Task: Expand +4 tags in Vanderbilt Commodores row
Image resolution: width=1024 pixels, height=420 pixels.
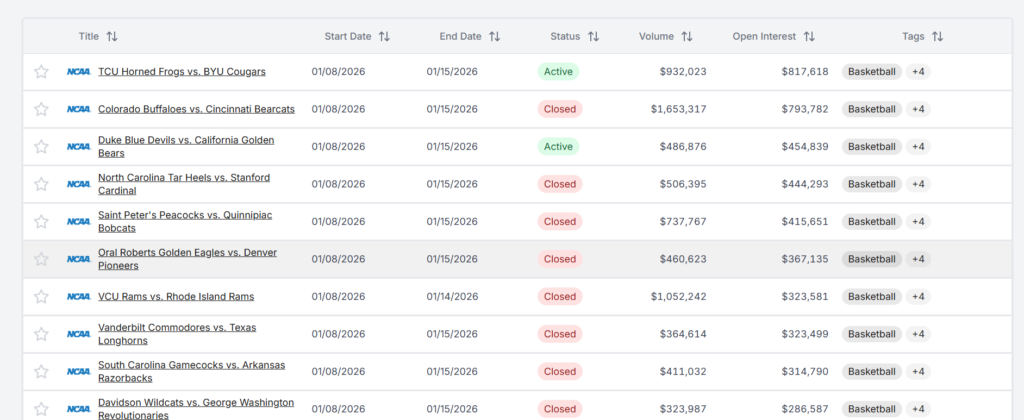Action: 917,334
